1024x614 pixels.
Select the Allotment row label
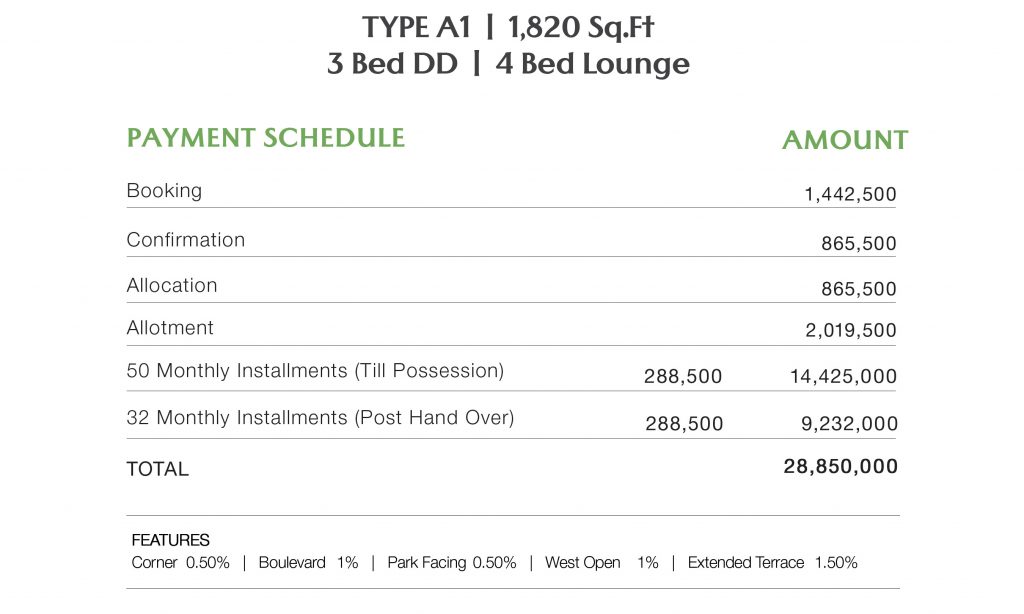[x=170, y=328]
